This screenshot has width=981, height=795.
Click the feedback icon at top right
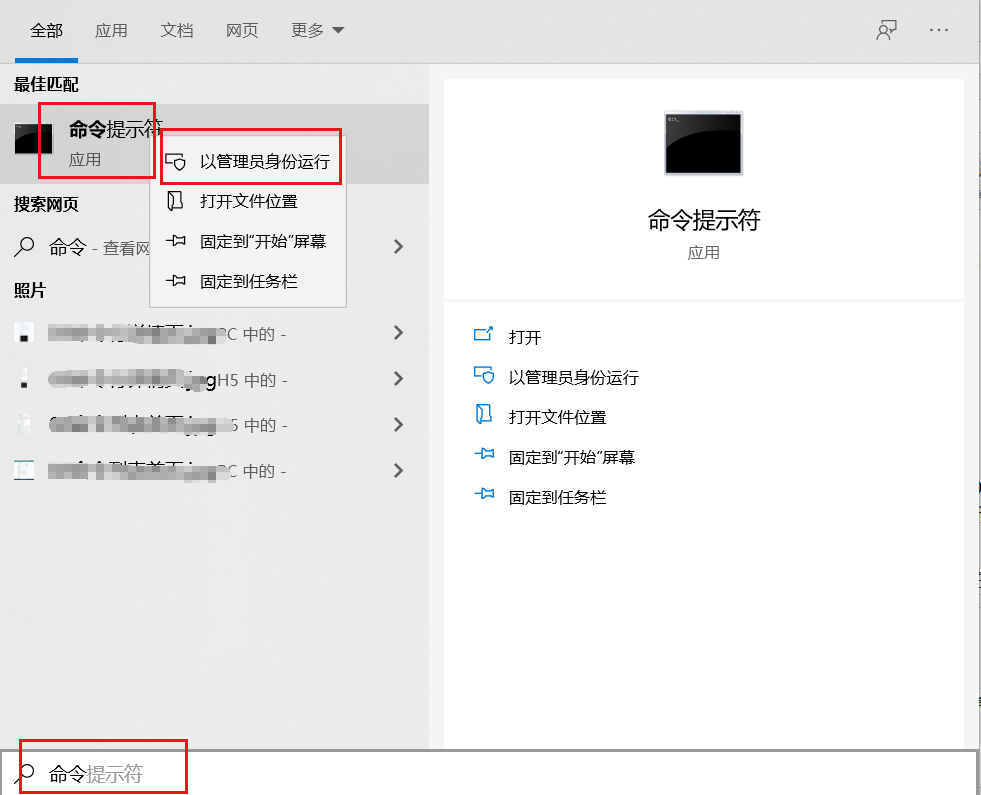pos(886,30)
